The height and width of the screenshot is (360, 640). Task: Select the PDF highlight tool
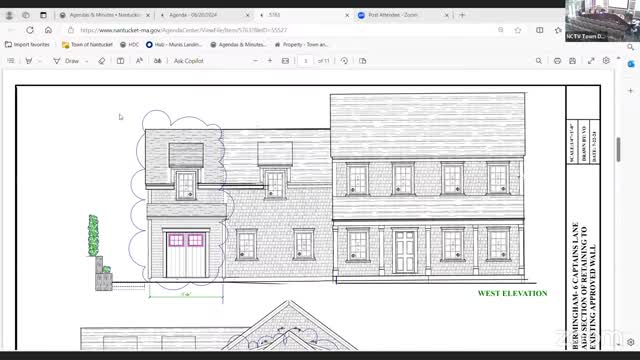coord(29,61)
